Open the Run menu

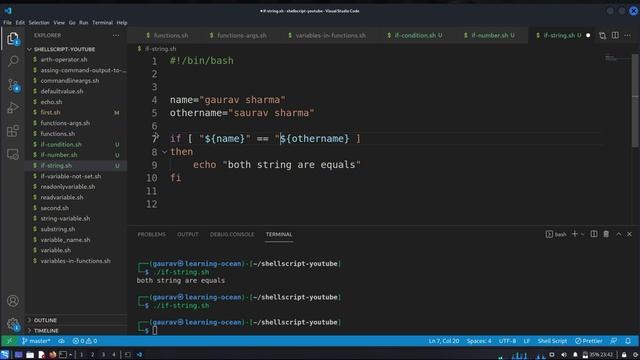point(83,23)
